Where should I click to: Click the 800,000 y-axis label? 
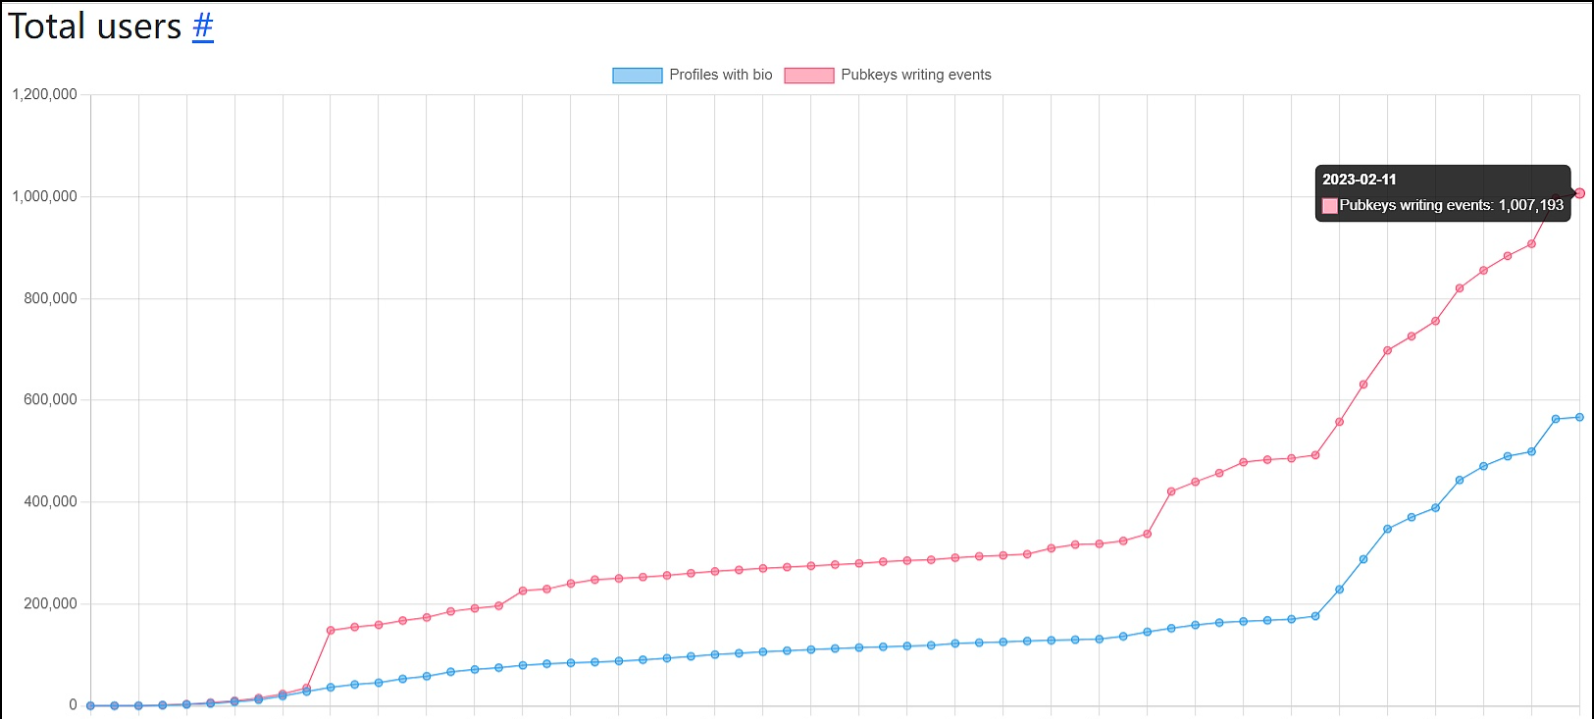point(51,299)
